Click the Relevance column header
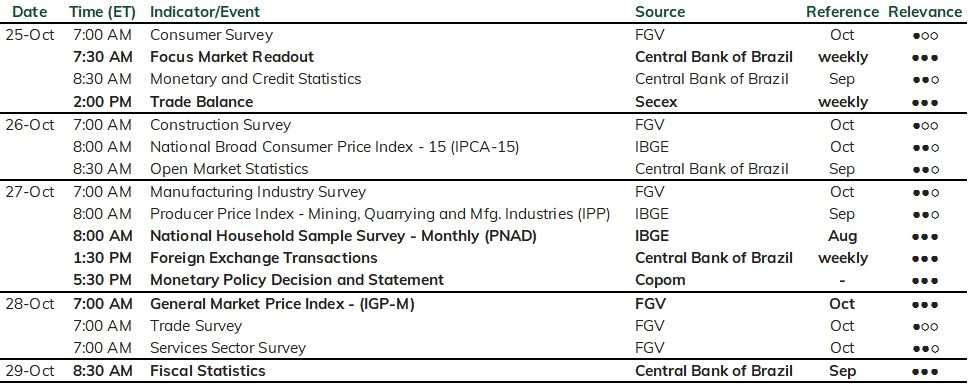 click(925, 12)
